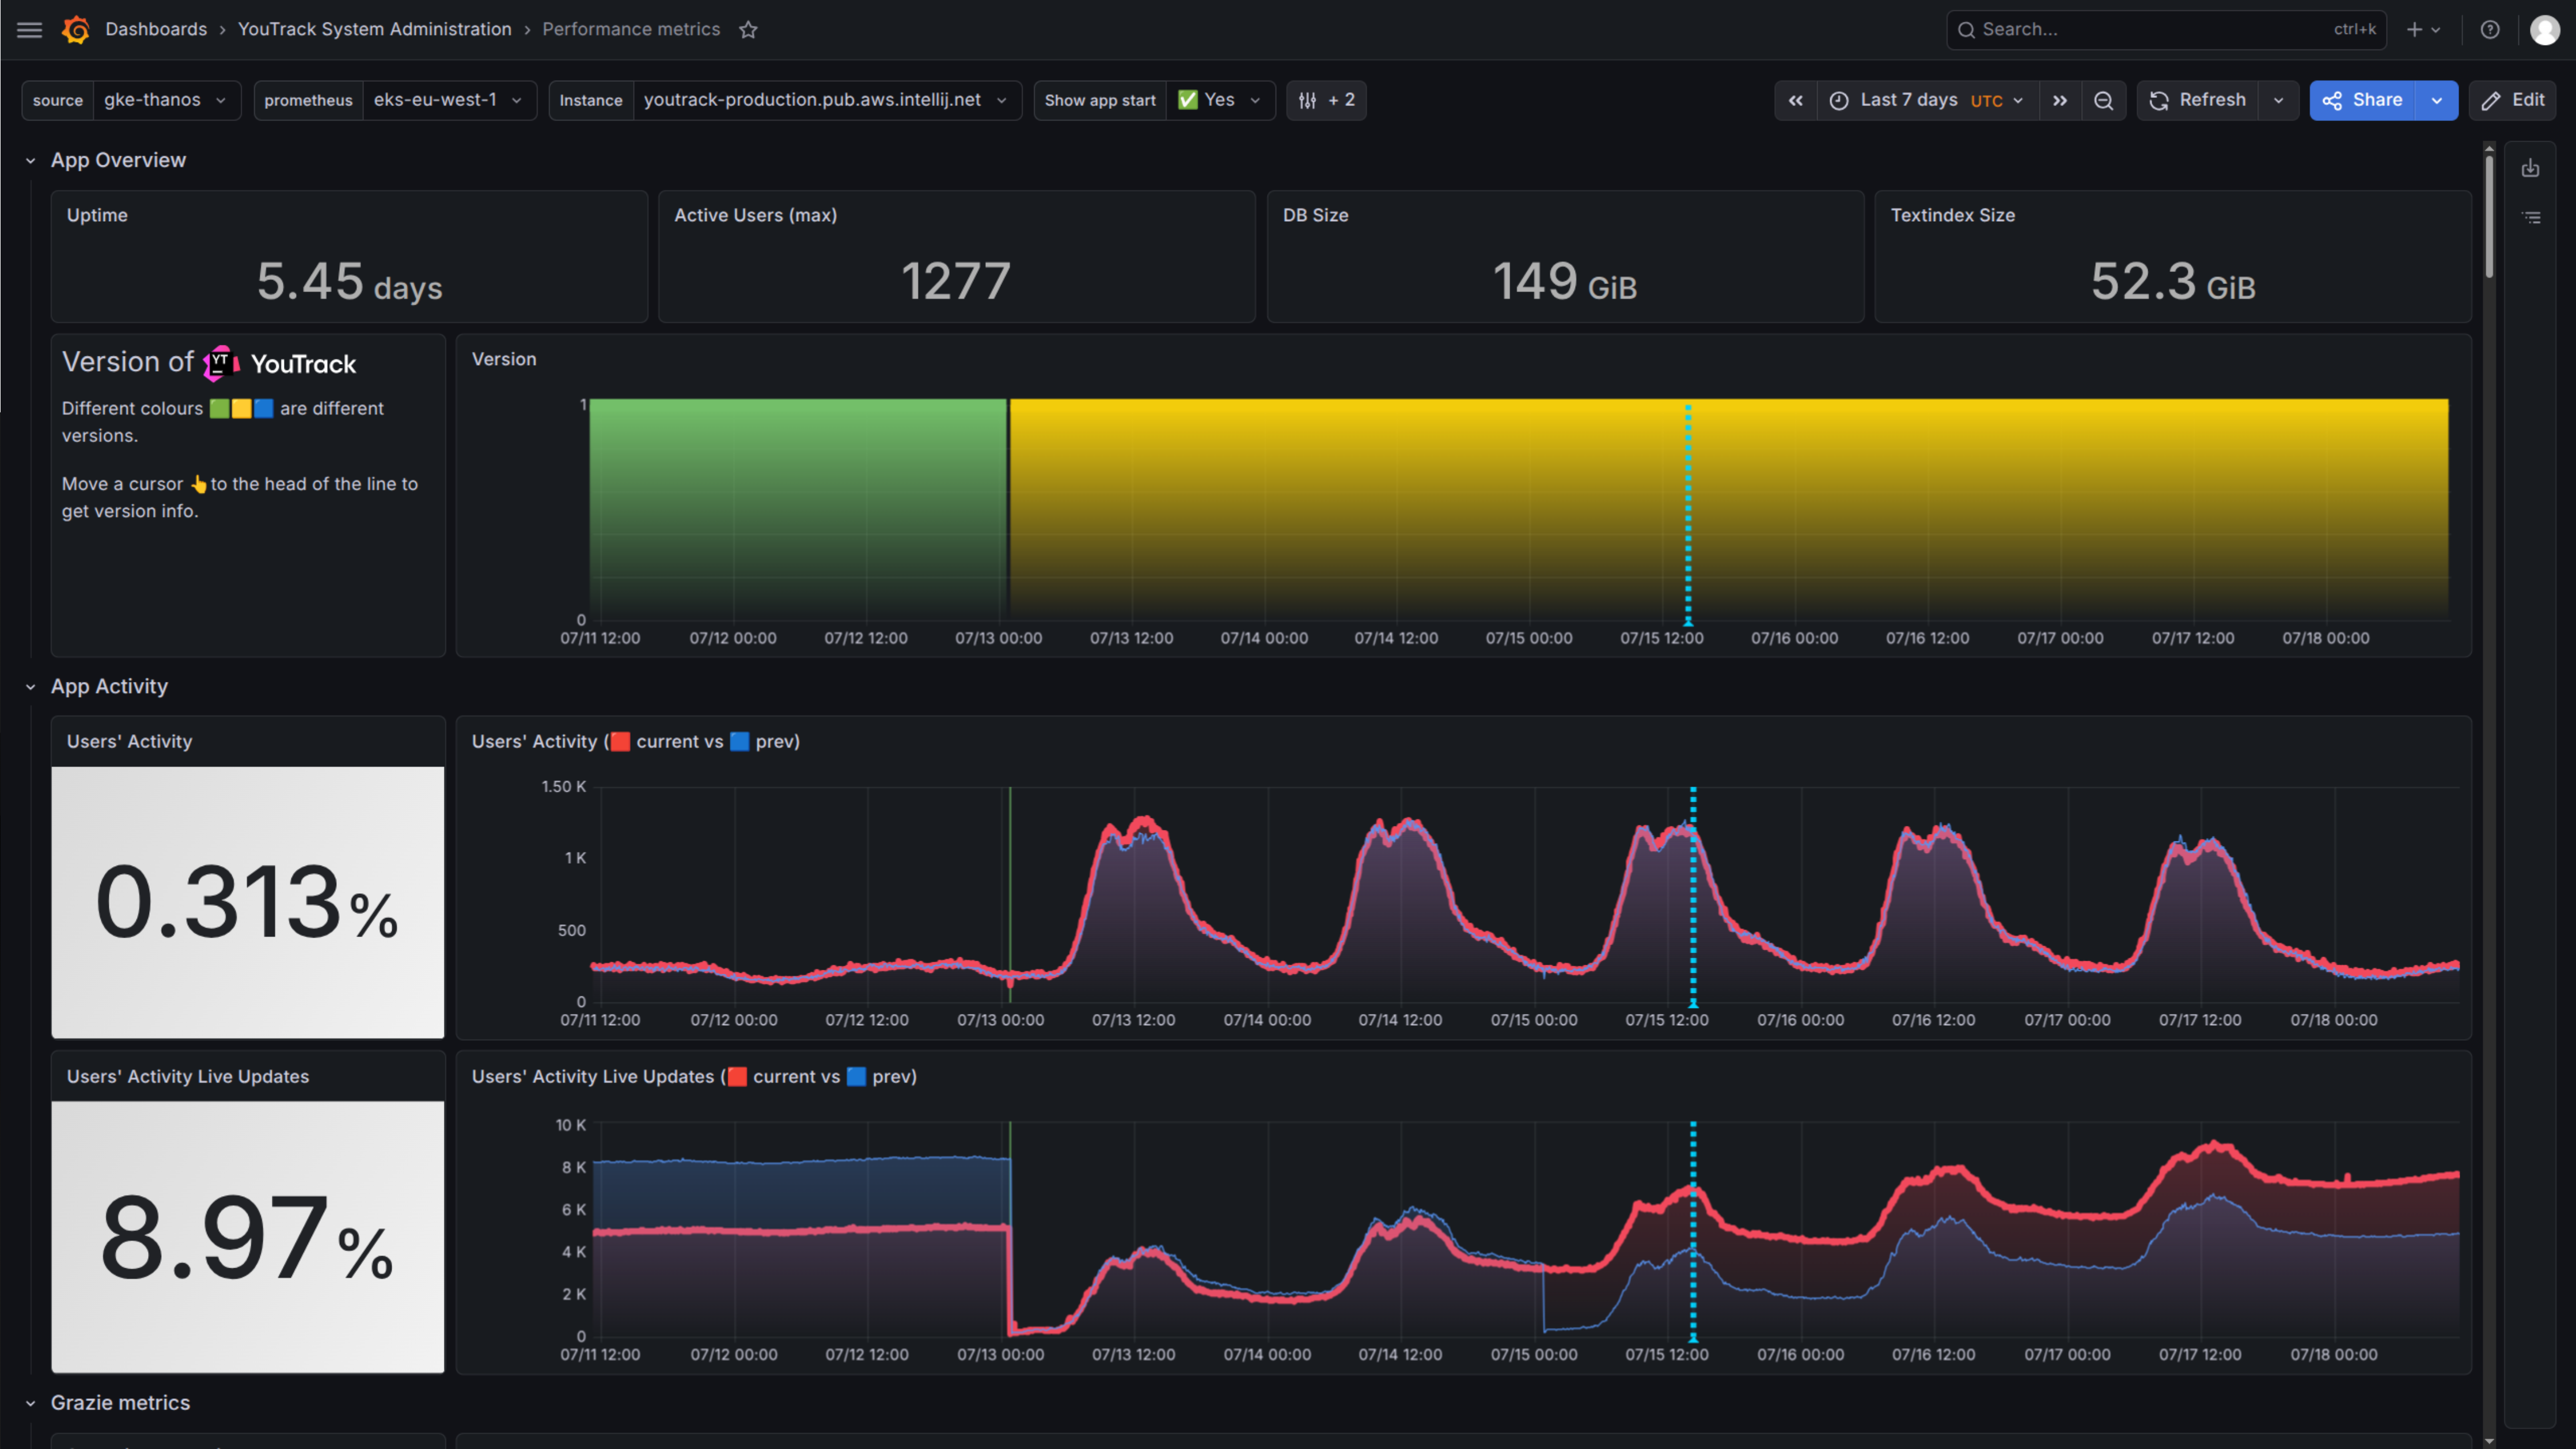Star the Performance metrics dashboard
Image resolution: width=2576 pixels, height=1449 pixels.
pyautogui.click(x=748, y=30)
